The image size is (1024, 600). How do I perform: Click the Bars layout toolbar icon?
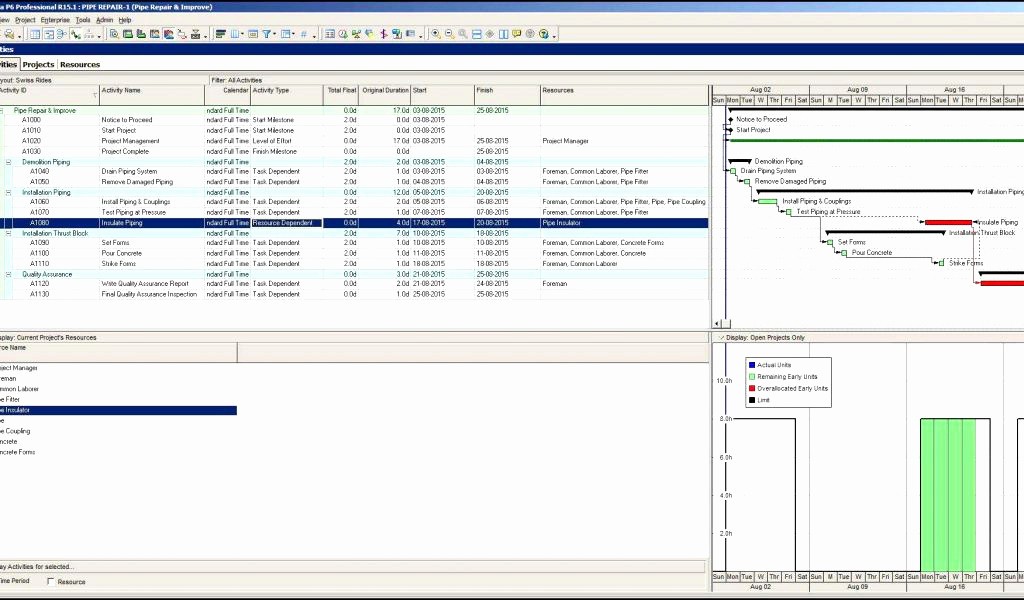220,34
